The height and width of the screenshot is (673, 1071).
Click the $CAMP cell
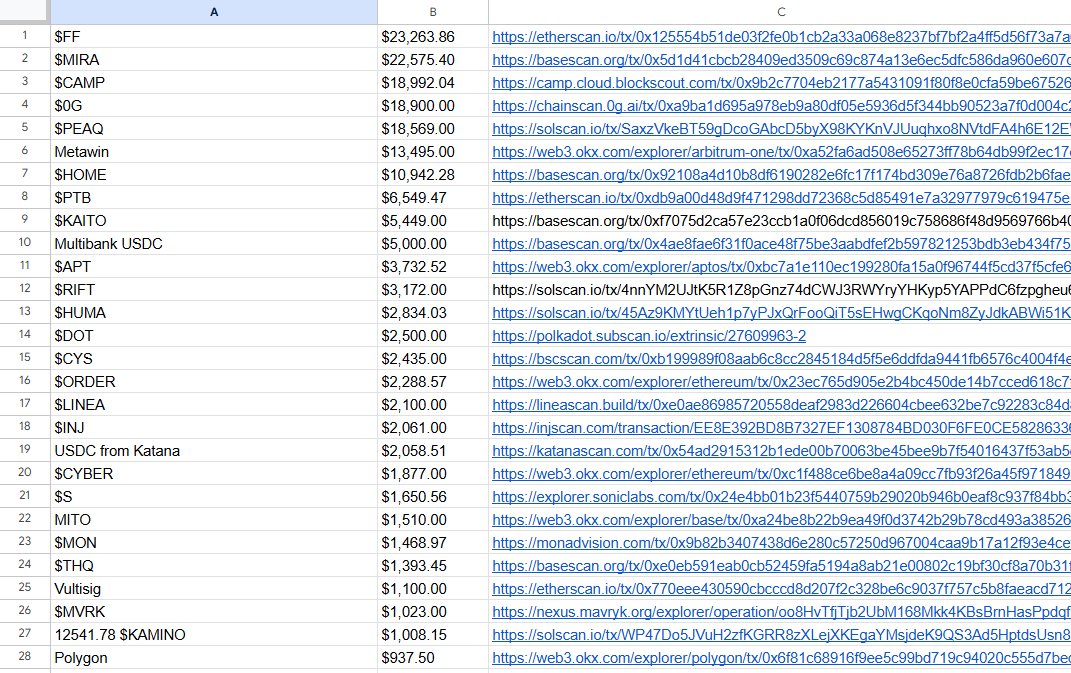click(214, 83)
